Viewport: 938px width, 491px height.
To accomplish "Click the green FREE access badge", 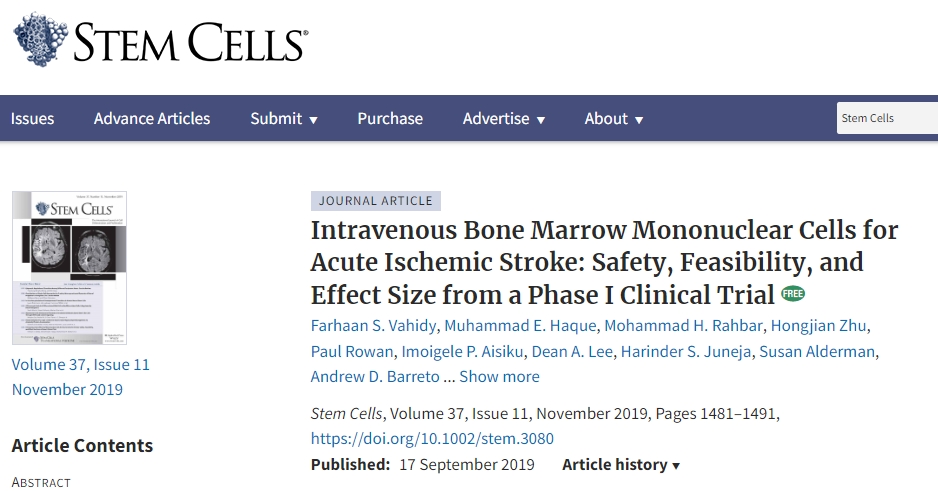I will coord(793,294).
